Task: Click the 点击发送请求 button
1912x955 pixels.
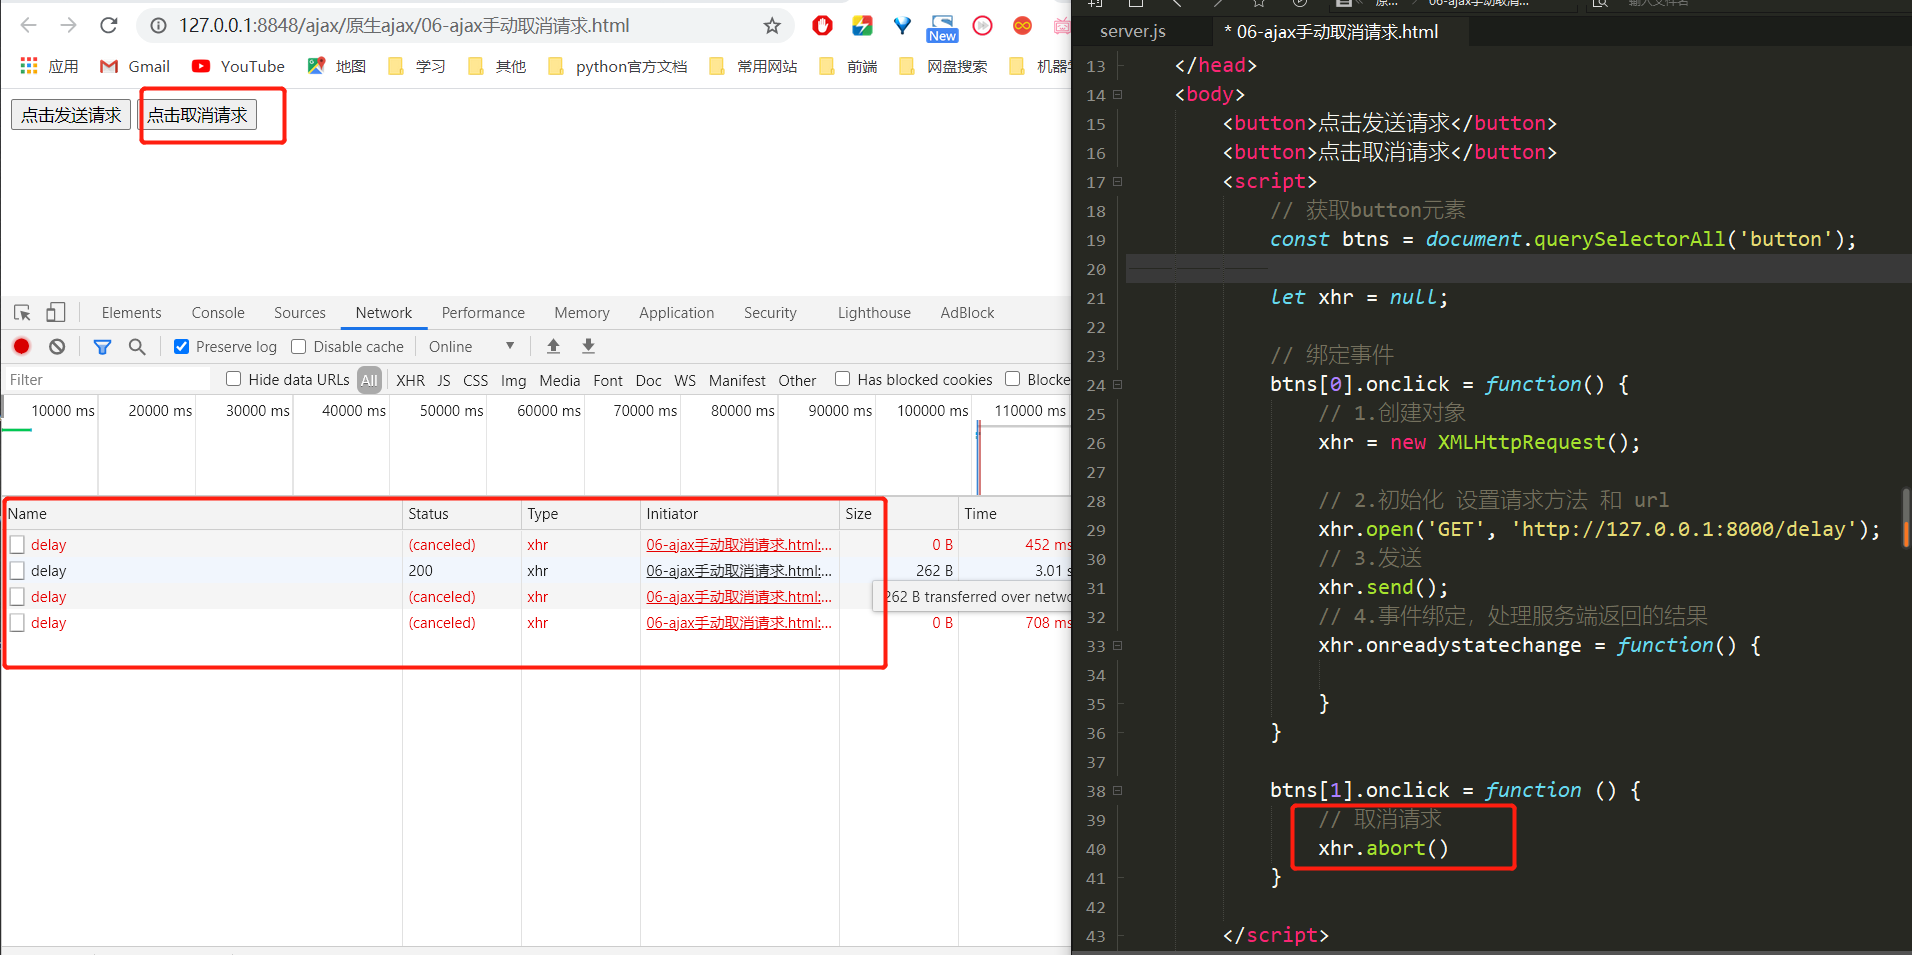Action: (x=71, y=115)
